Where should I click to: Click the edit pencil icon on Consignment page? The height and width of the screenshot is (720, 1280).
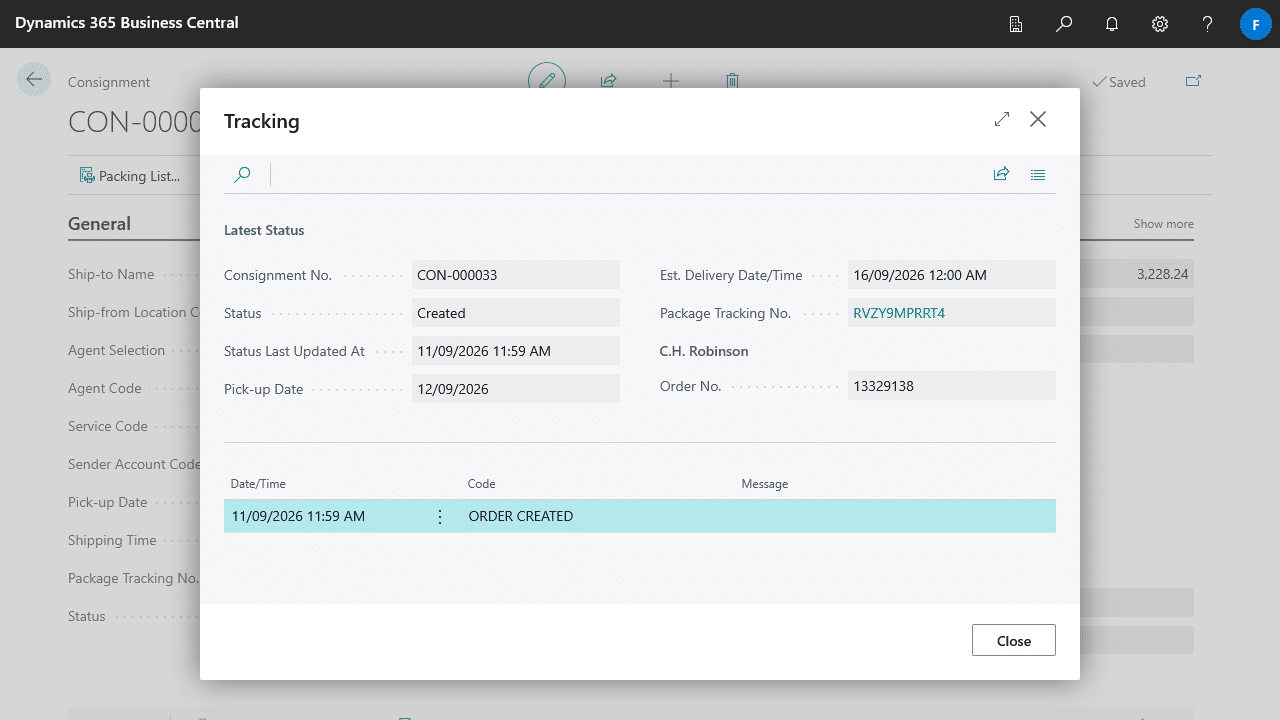click(547, 81)
